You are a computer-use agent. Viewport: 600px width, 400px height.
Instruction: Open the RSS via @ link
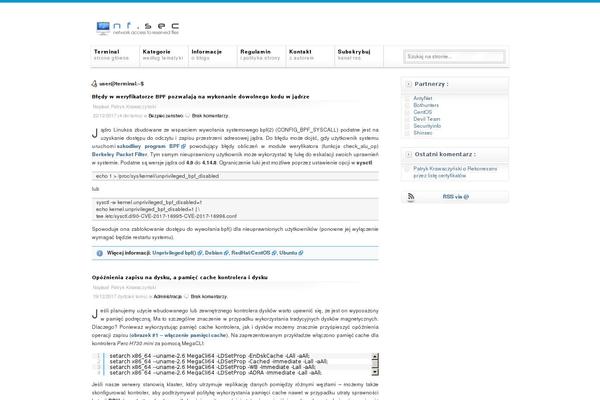tap(455, 197)
